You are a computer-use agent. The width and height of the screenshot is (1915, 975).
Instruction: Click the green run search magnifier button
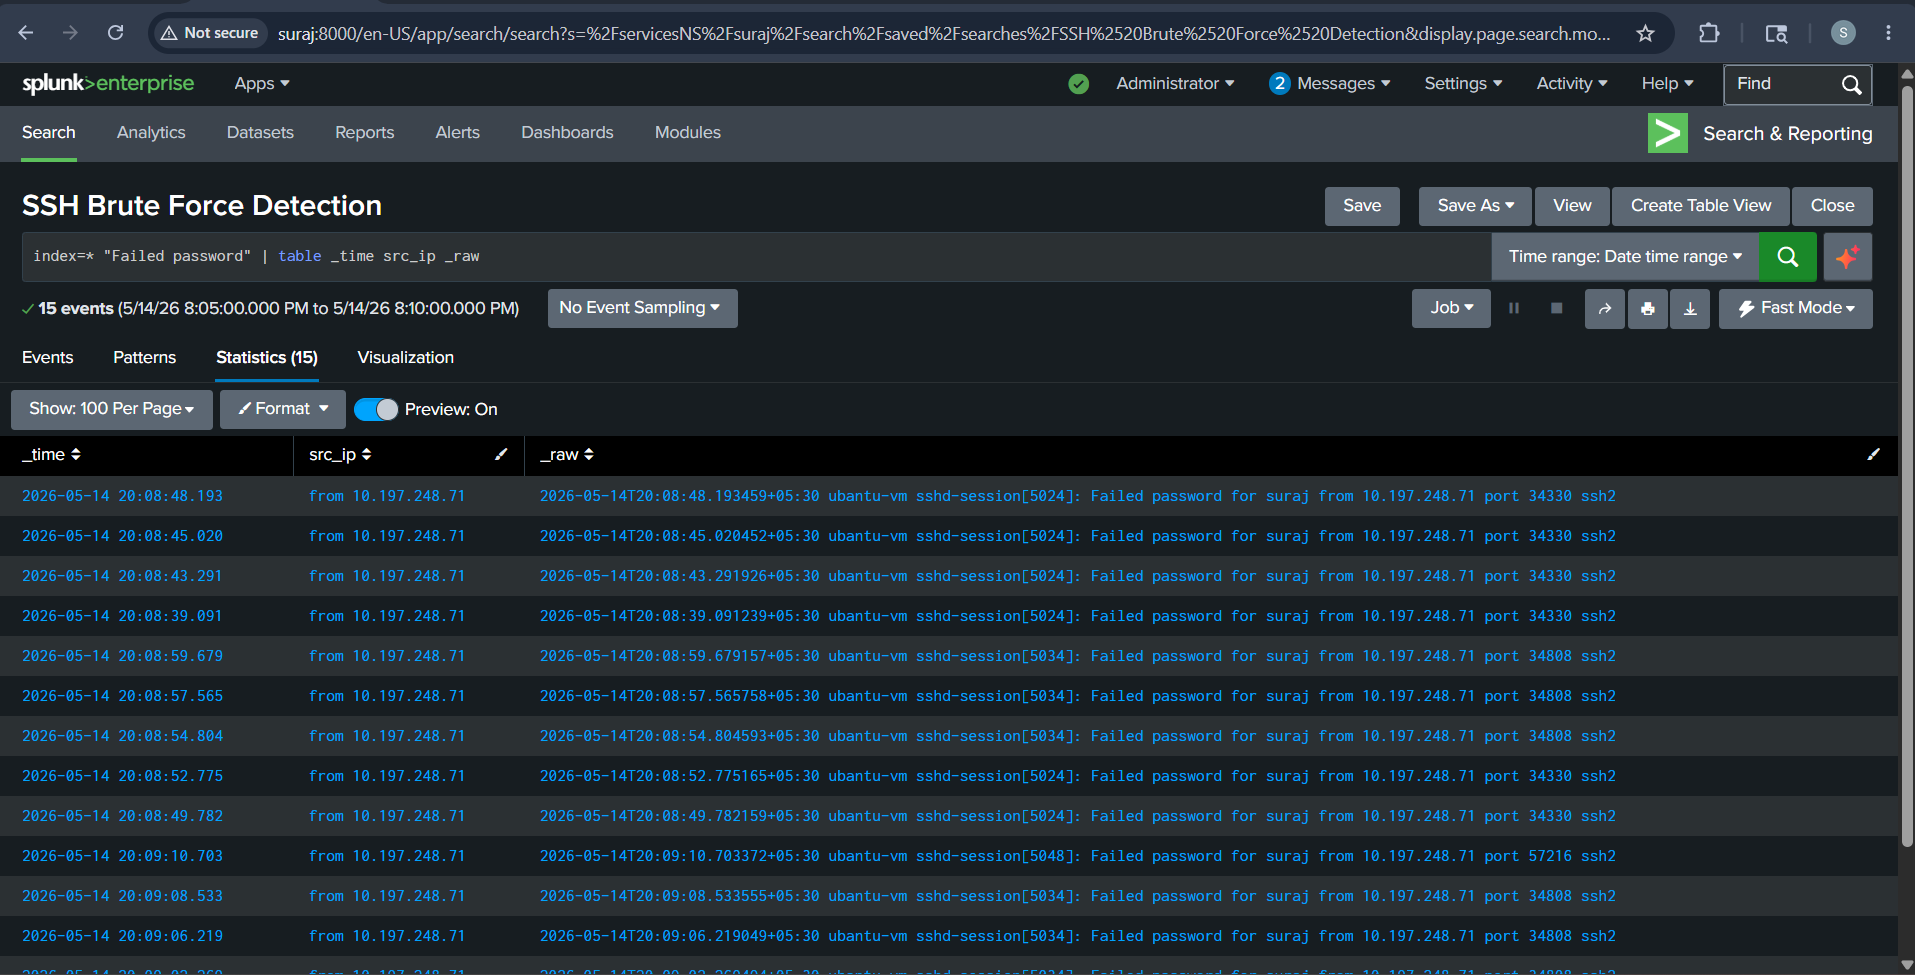point(1787,257)
